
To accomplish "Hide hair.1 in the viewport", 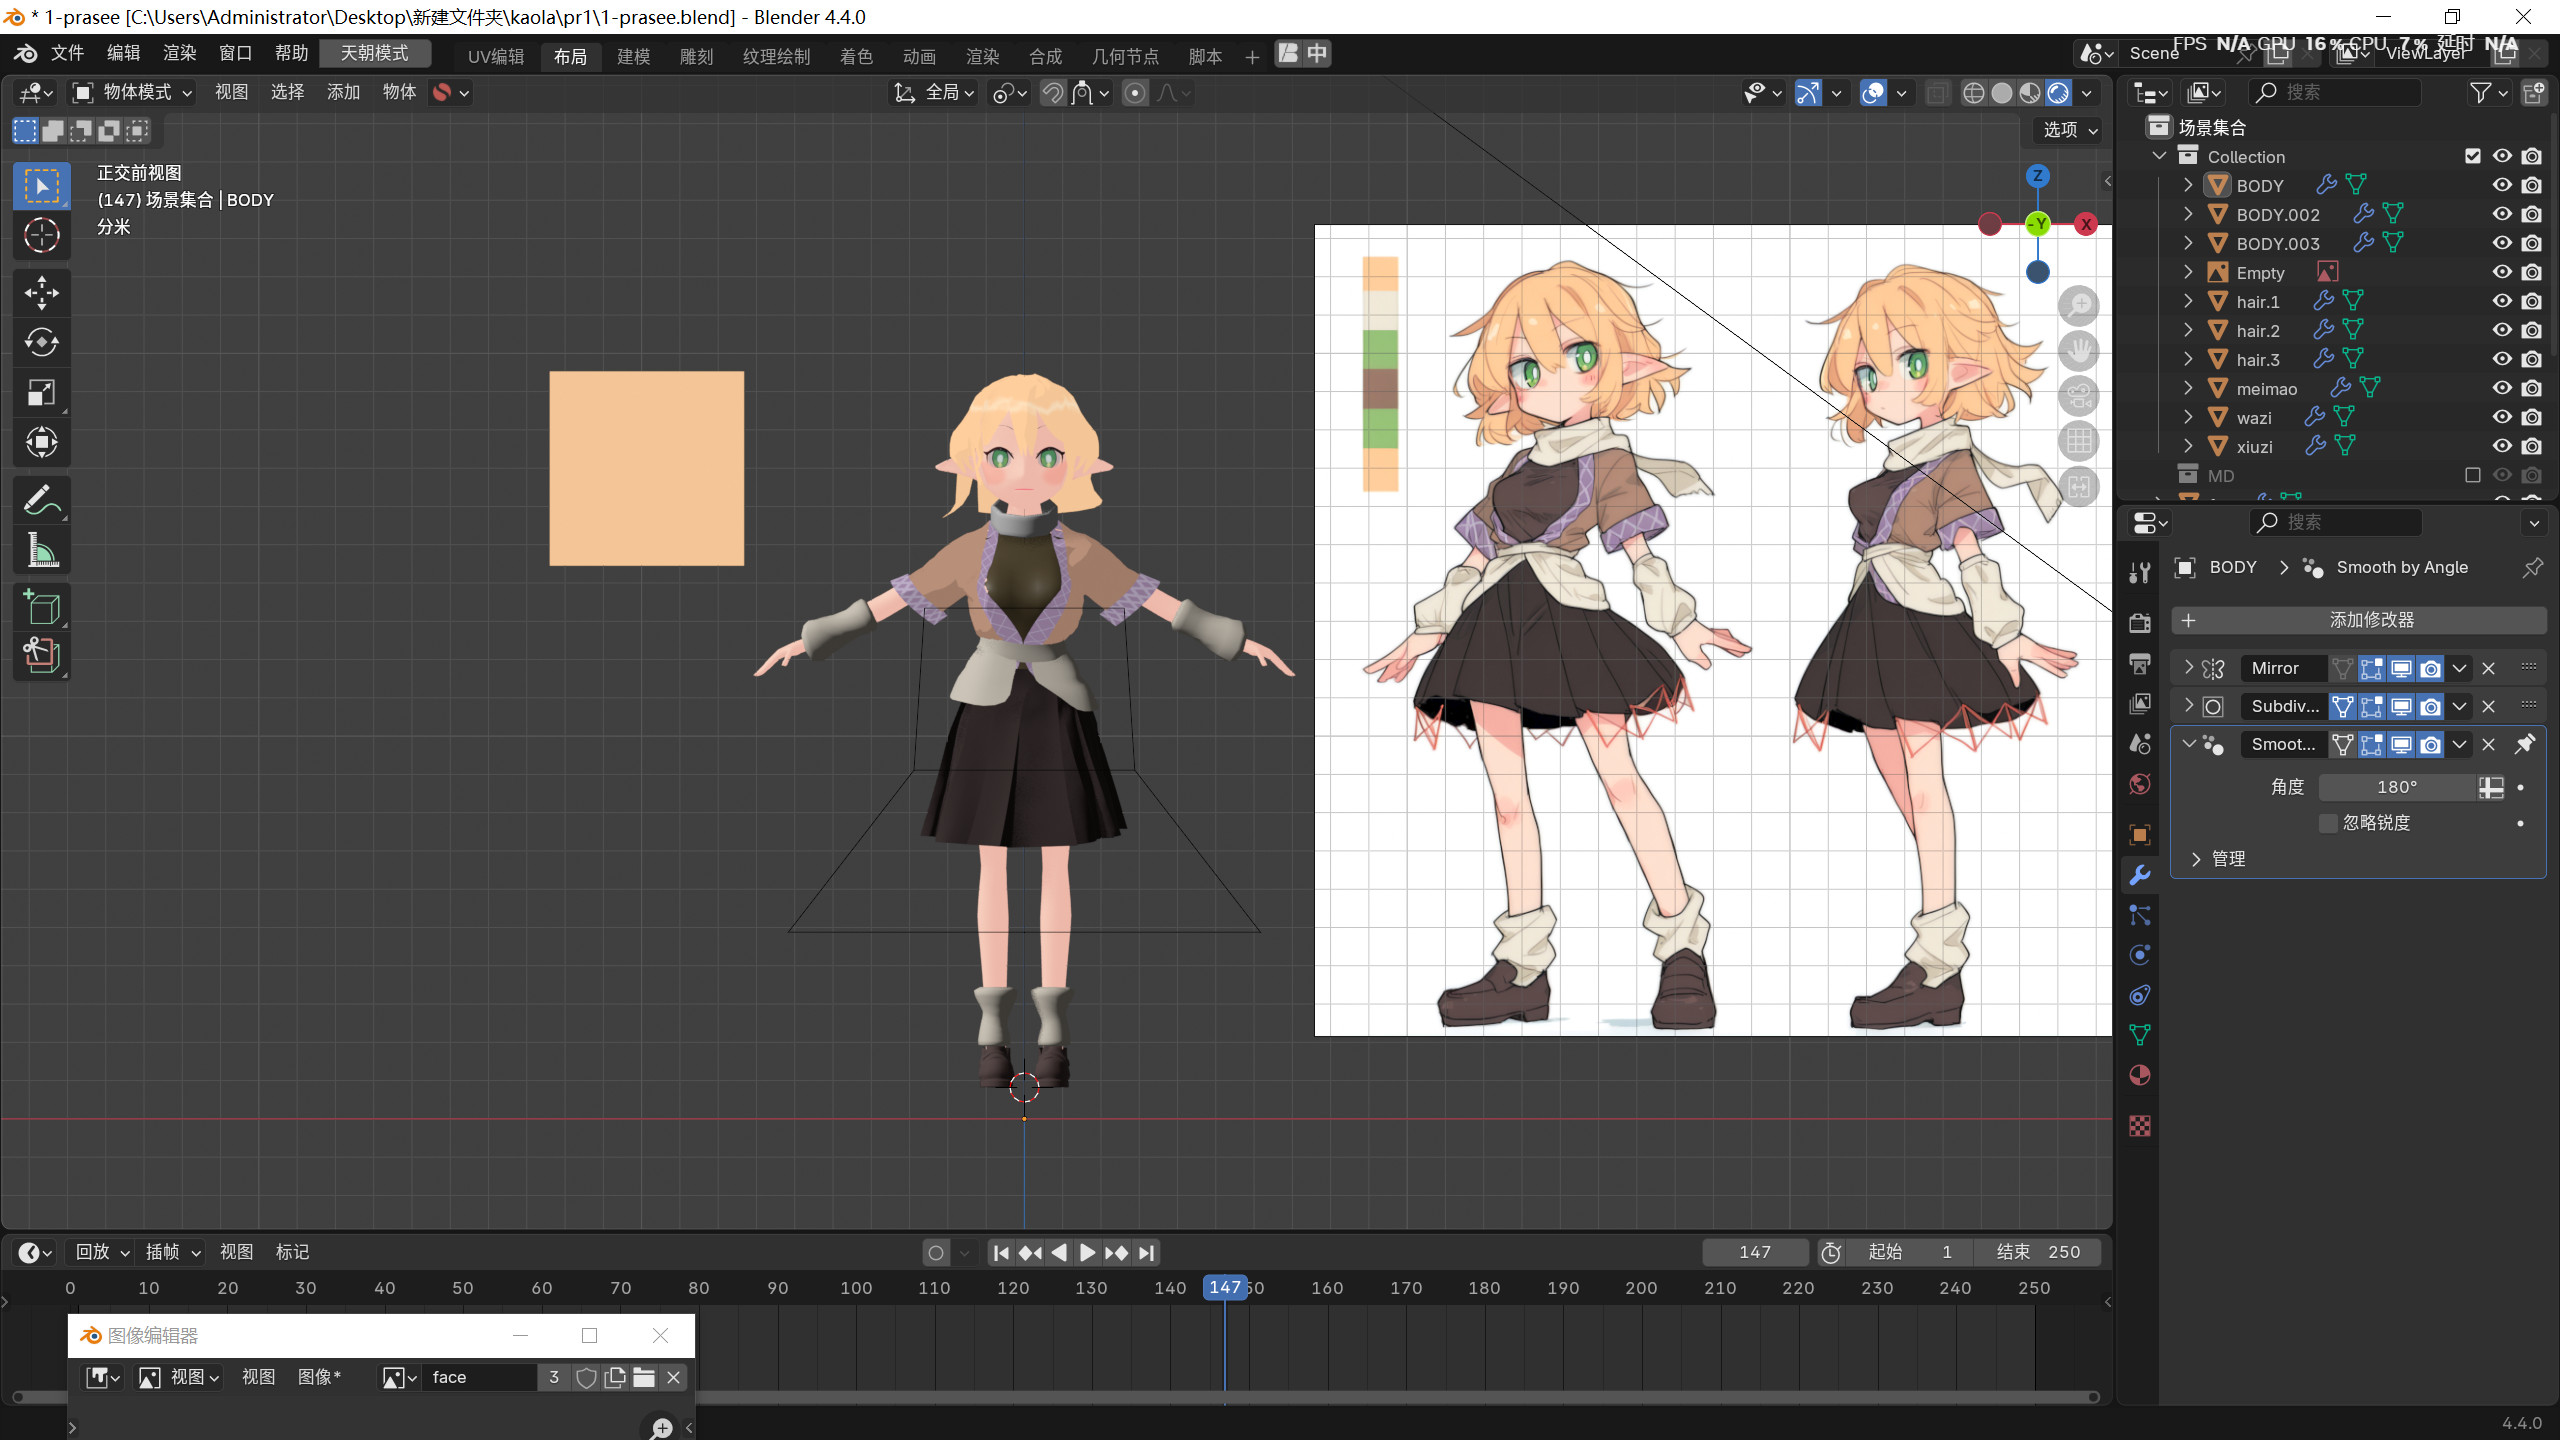I will tap(2502, 301).
